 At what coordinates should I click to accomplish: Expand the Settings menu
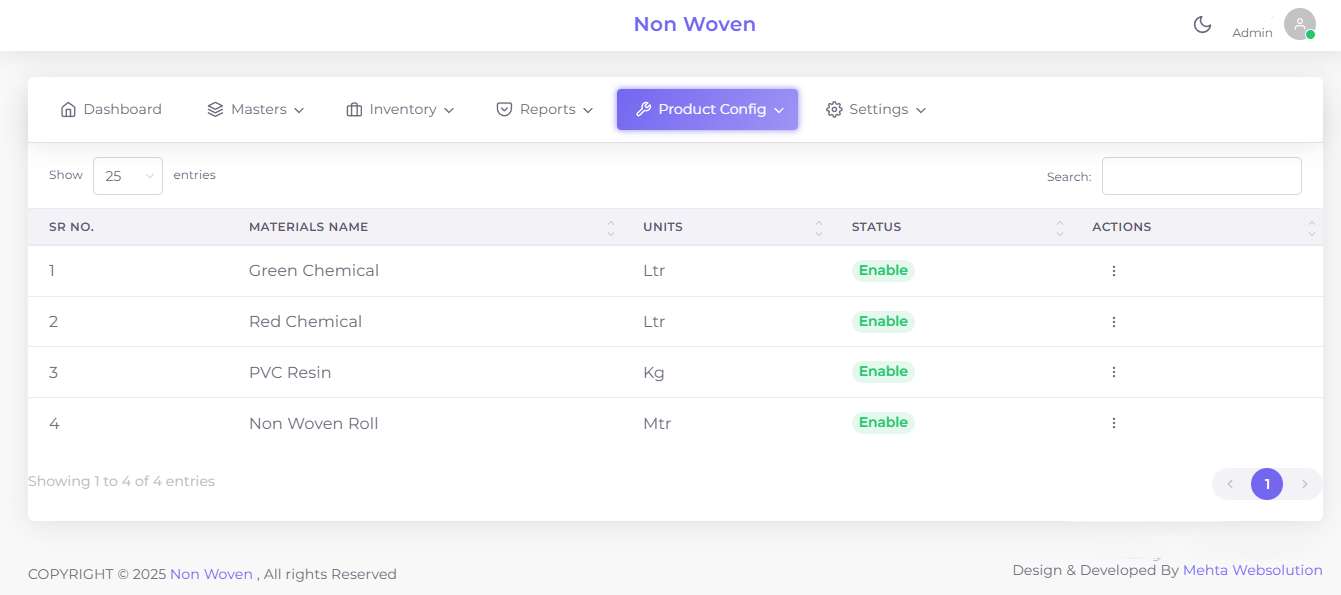876,110
